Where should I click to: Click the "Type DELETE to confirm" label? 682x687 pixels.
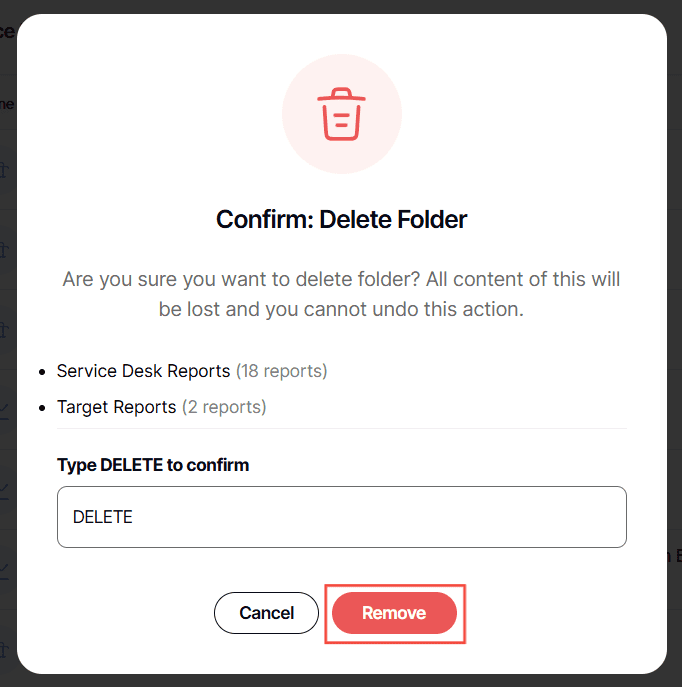[x=153, y=465]
